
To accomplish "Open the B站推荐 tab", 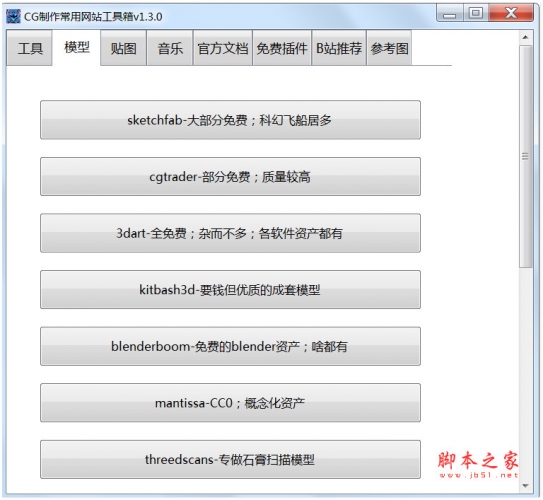I will [x=339, y=48].
